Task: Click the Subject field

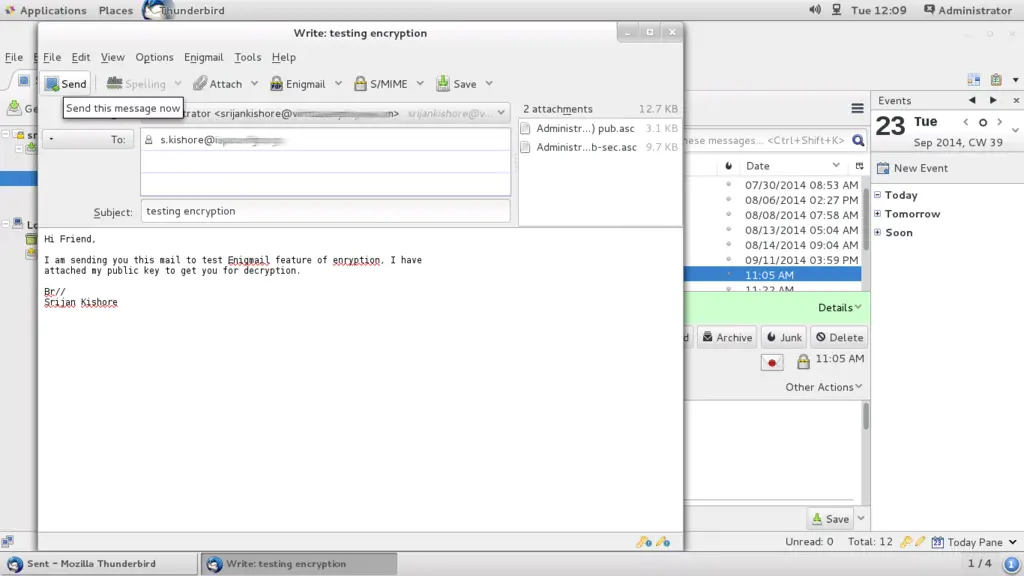Action: click(x=325, y=211)
